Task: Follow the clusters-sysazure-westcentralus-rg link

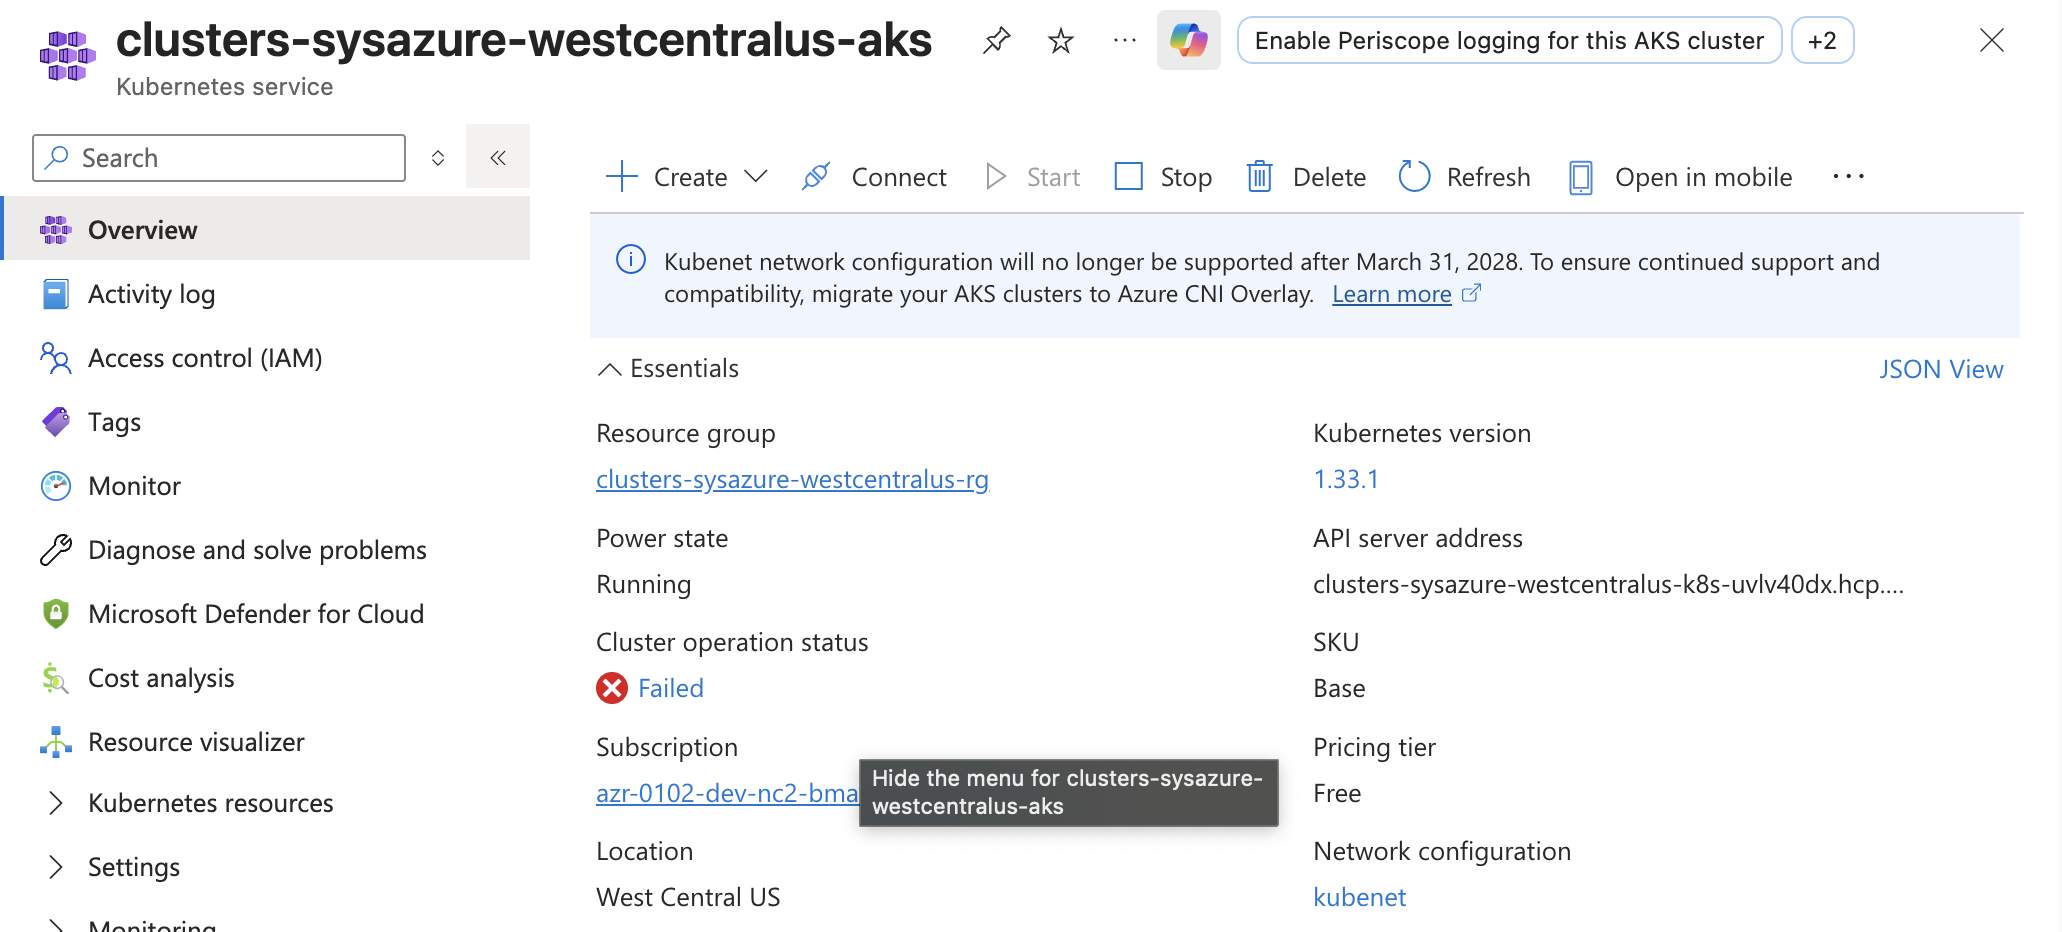Action: click(x=792, y=479)
